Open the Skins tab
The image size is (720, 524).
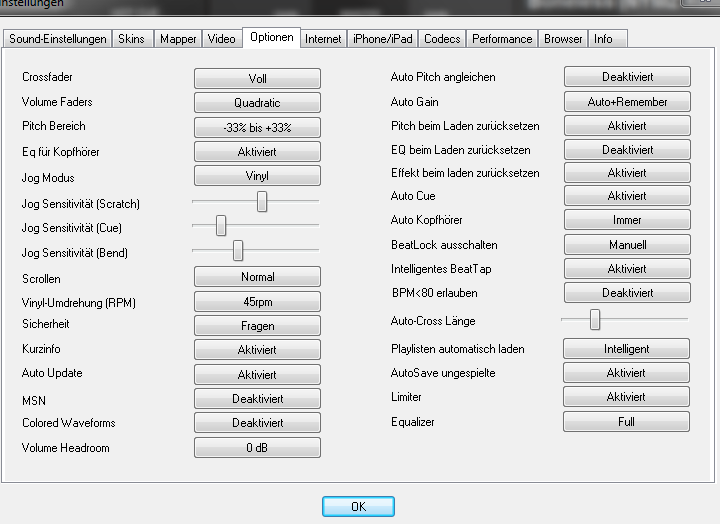131,39
